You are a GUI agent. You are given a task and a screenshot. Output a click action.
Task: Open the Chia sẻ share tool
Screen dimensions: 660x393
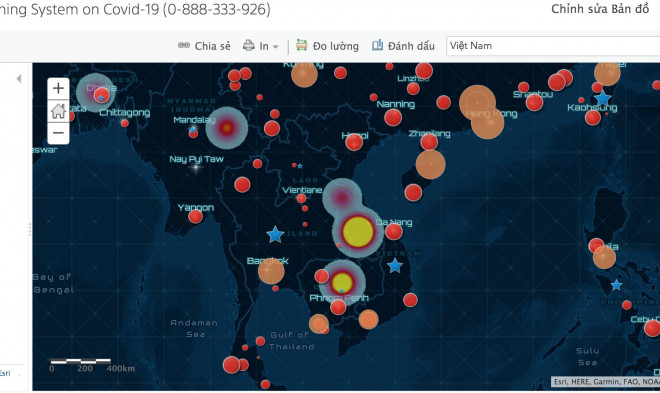coord(204,46)
